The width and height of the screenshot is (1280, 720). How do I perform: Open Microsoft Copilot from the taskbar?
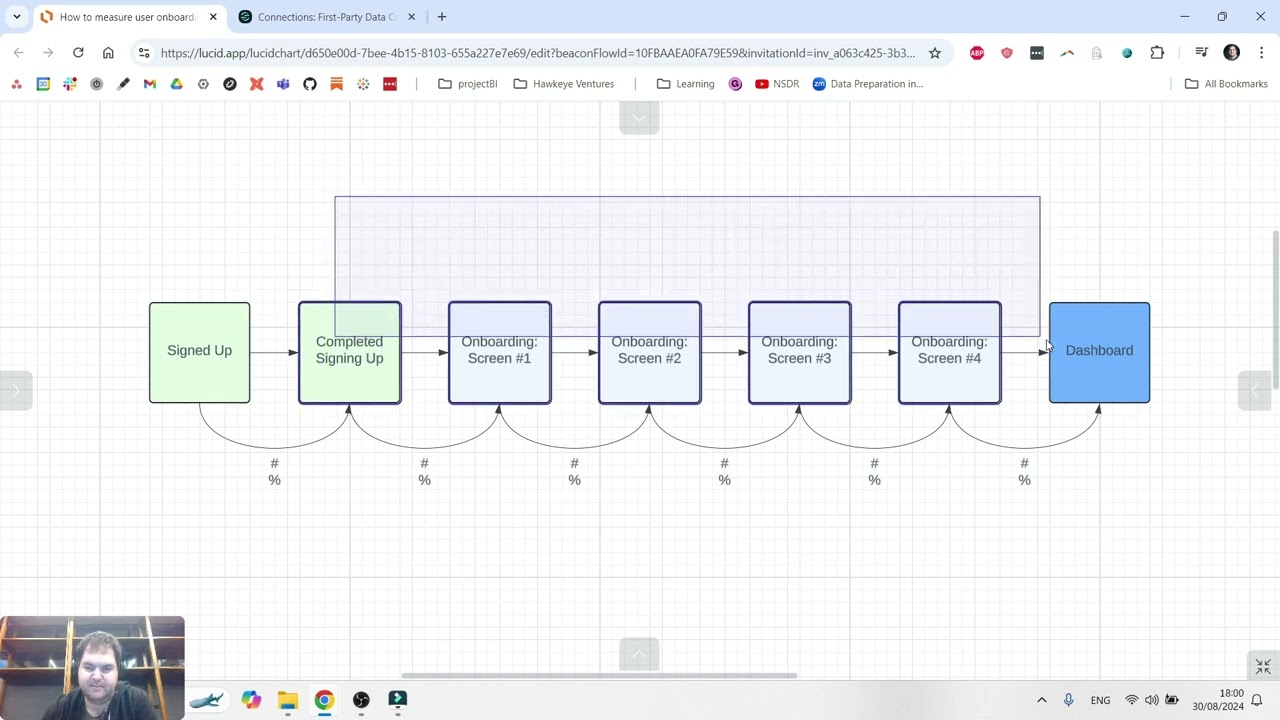click(251, 700)
